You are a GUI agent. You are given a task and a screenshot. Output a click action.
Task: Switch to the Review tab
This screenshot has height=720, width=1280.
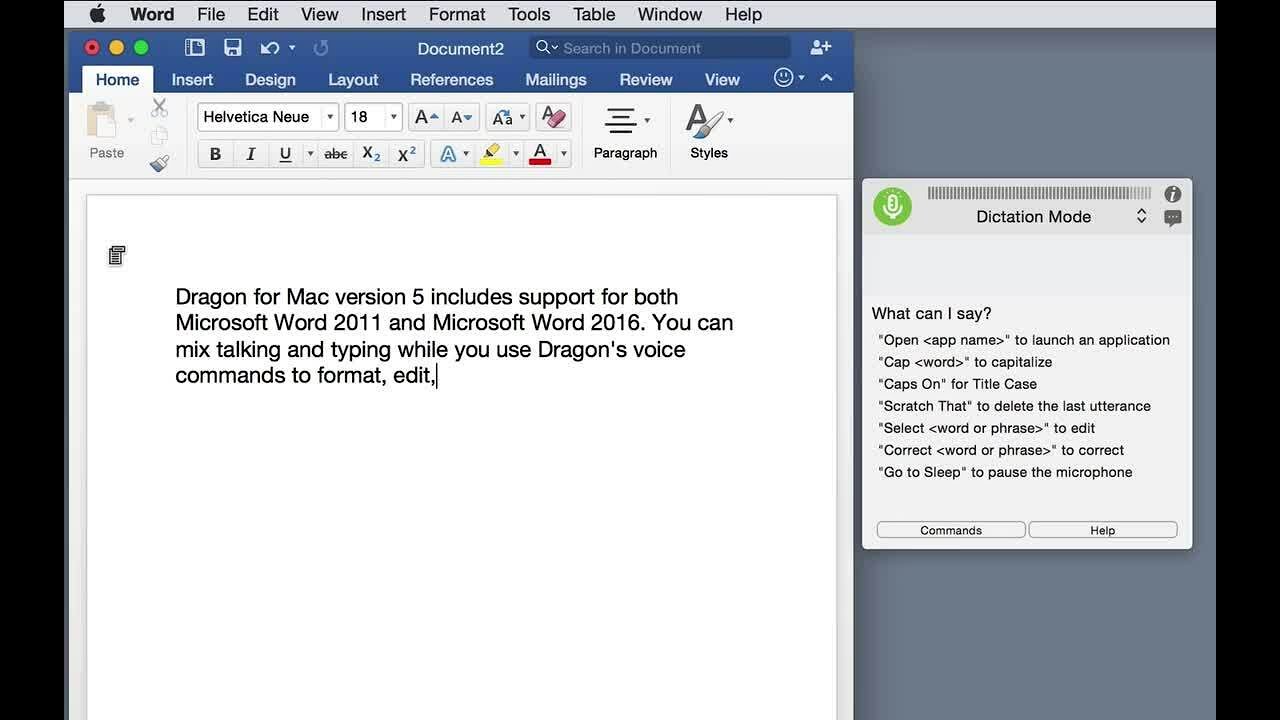point(646,79)
